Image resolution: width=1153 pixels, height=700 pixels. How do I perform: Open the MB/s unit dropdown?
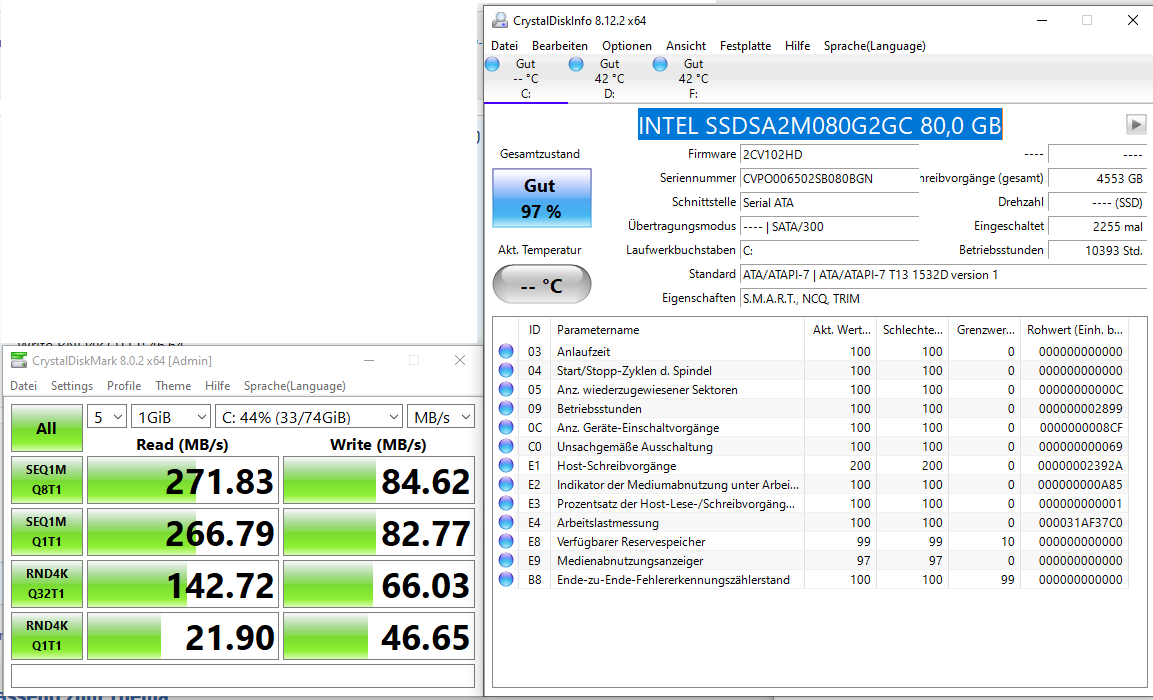[441, 417]
